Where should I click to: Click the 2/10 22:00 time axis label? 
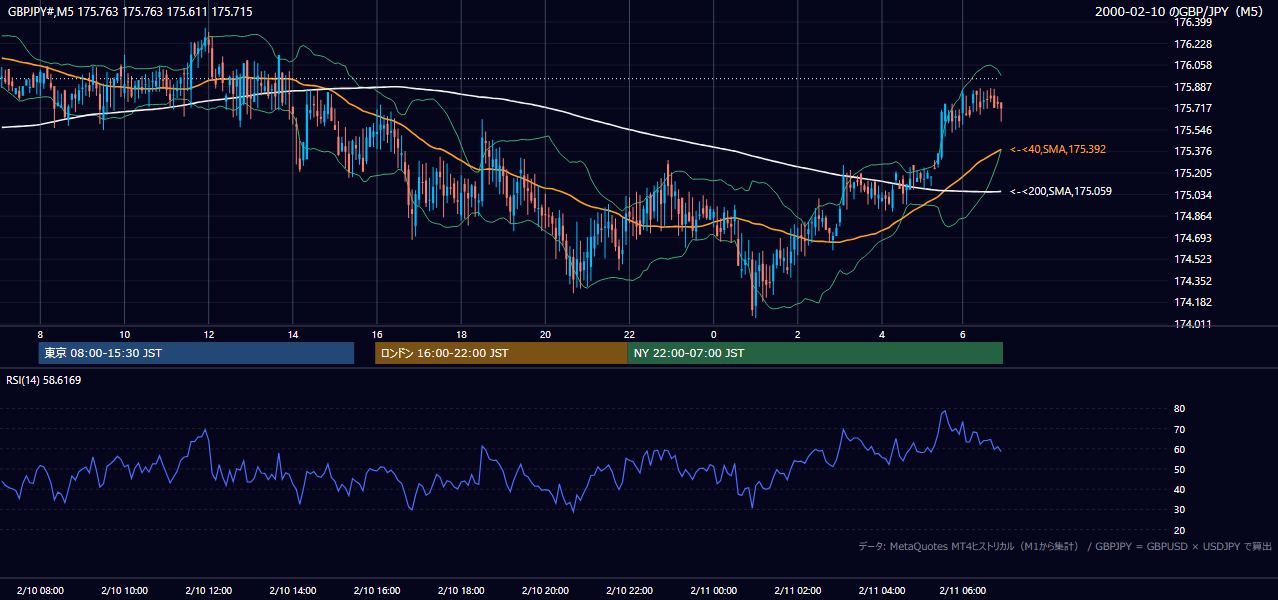click(629, 590)
